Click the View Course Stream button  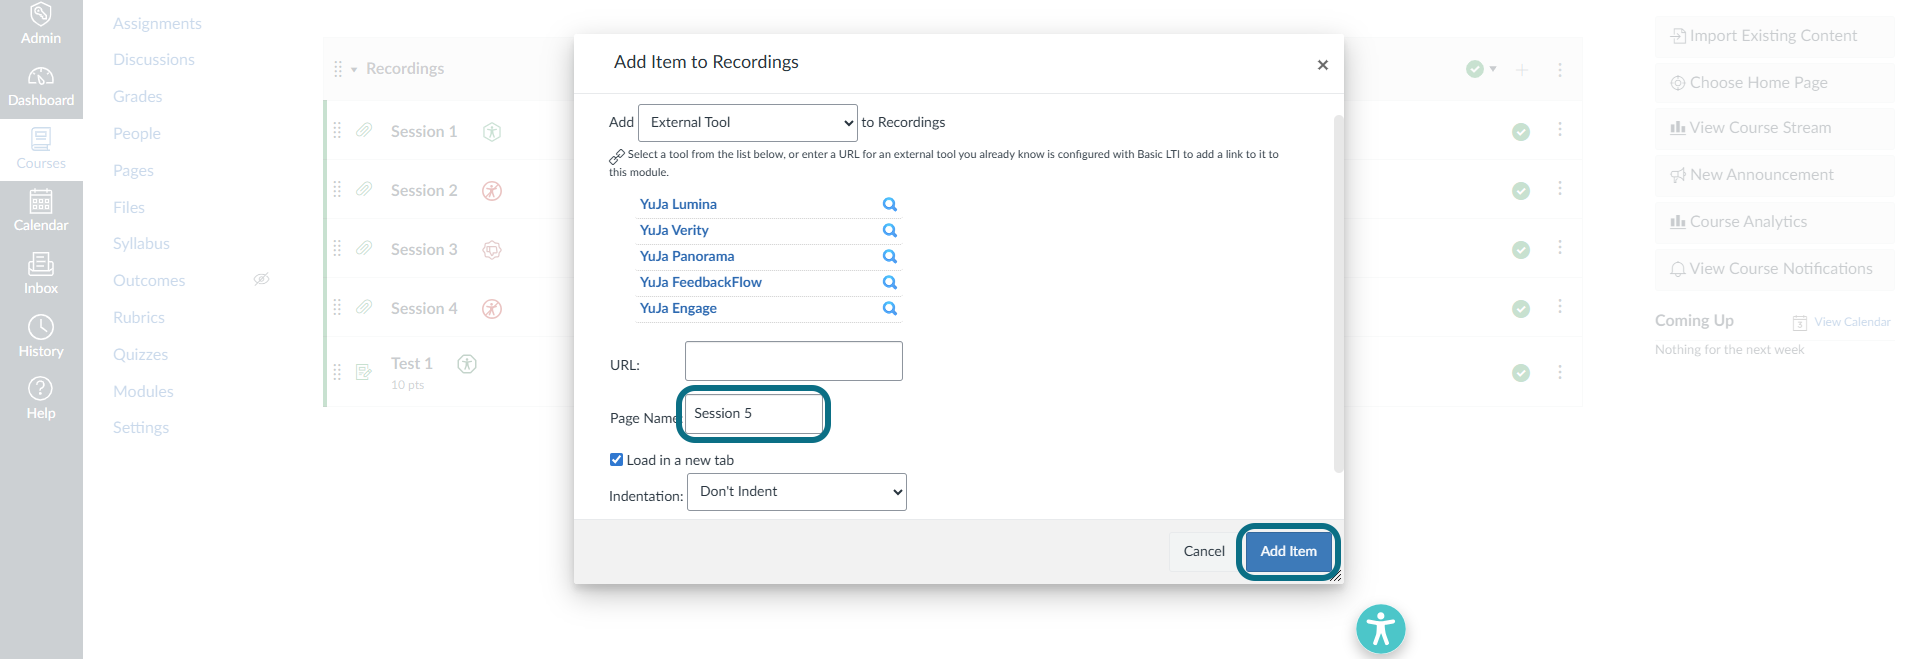coord(1774,128)
